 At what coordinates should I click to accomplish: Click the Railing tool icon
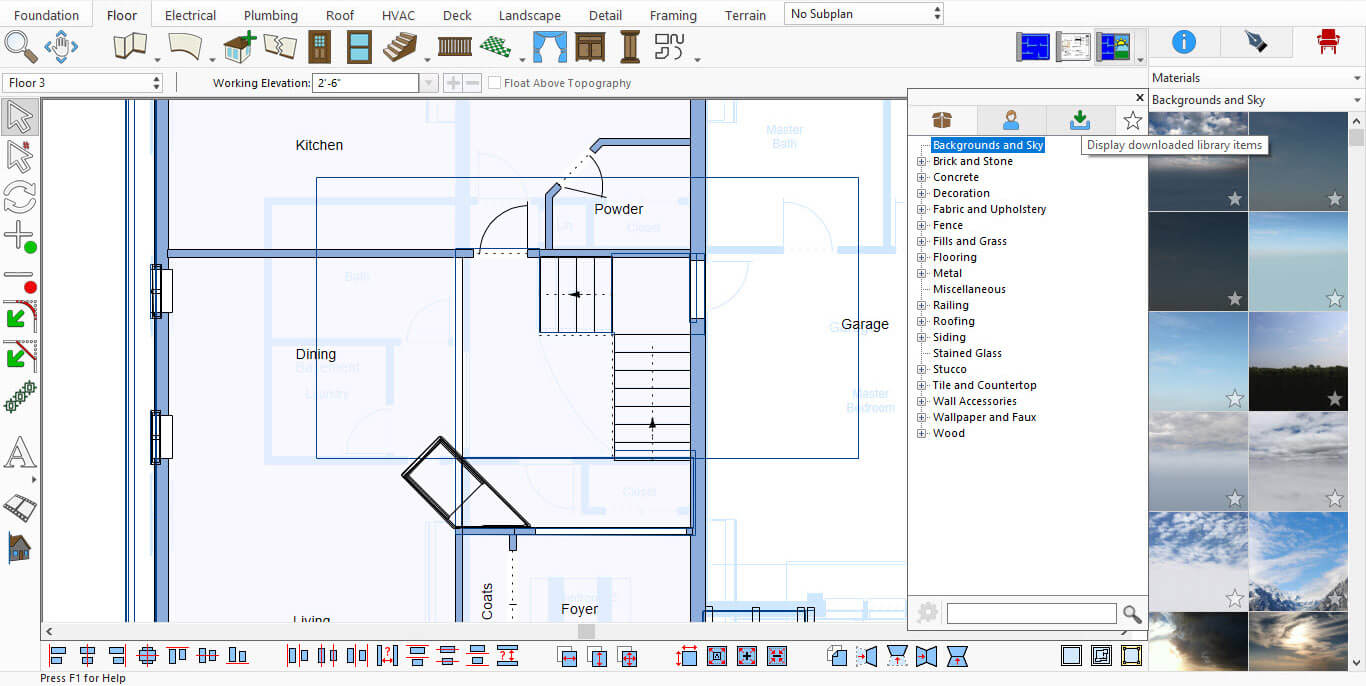coord(454,47)
